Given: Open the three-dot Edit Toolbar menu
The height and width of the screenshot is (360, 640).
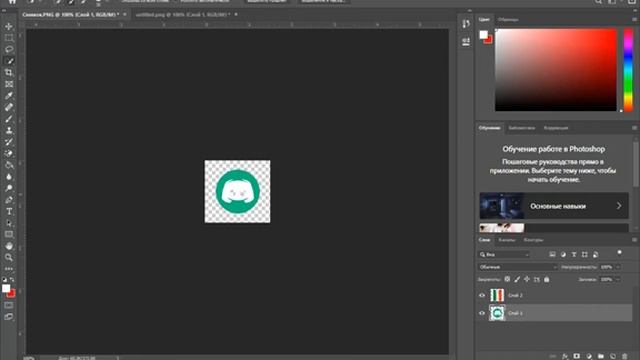Looking at the screenshot, I should pyautogui.click(x=9, y=269).
